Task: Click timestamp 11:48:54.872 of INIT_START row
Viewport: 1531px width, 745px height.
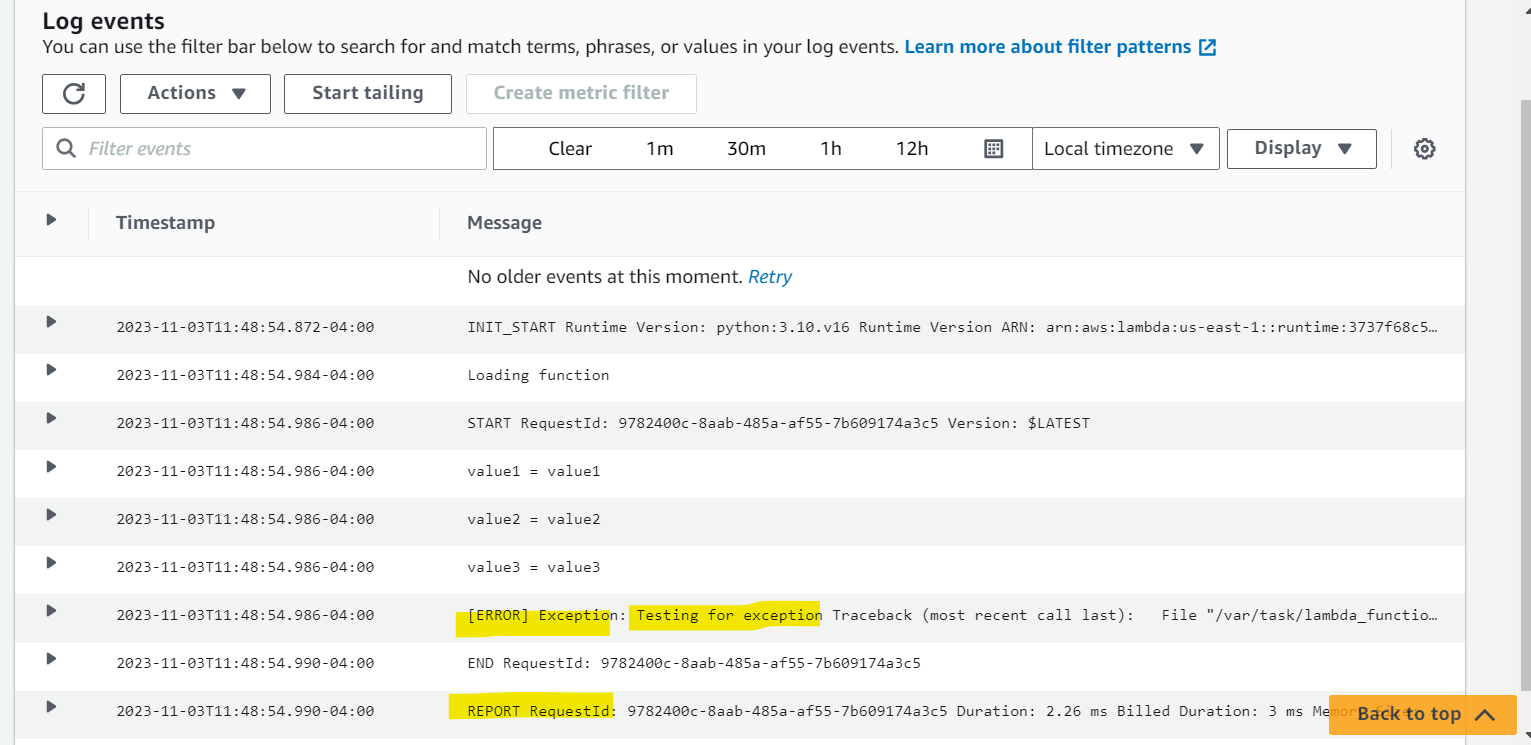Action: 245,327
